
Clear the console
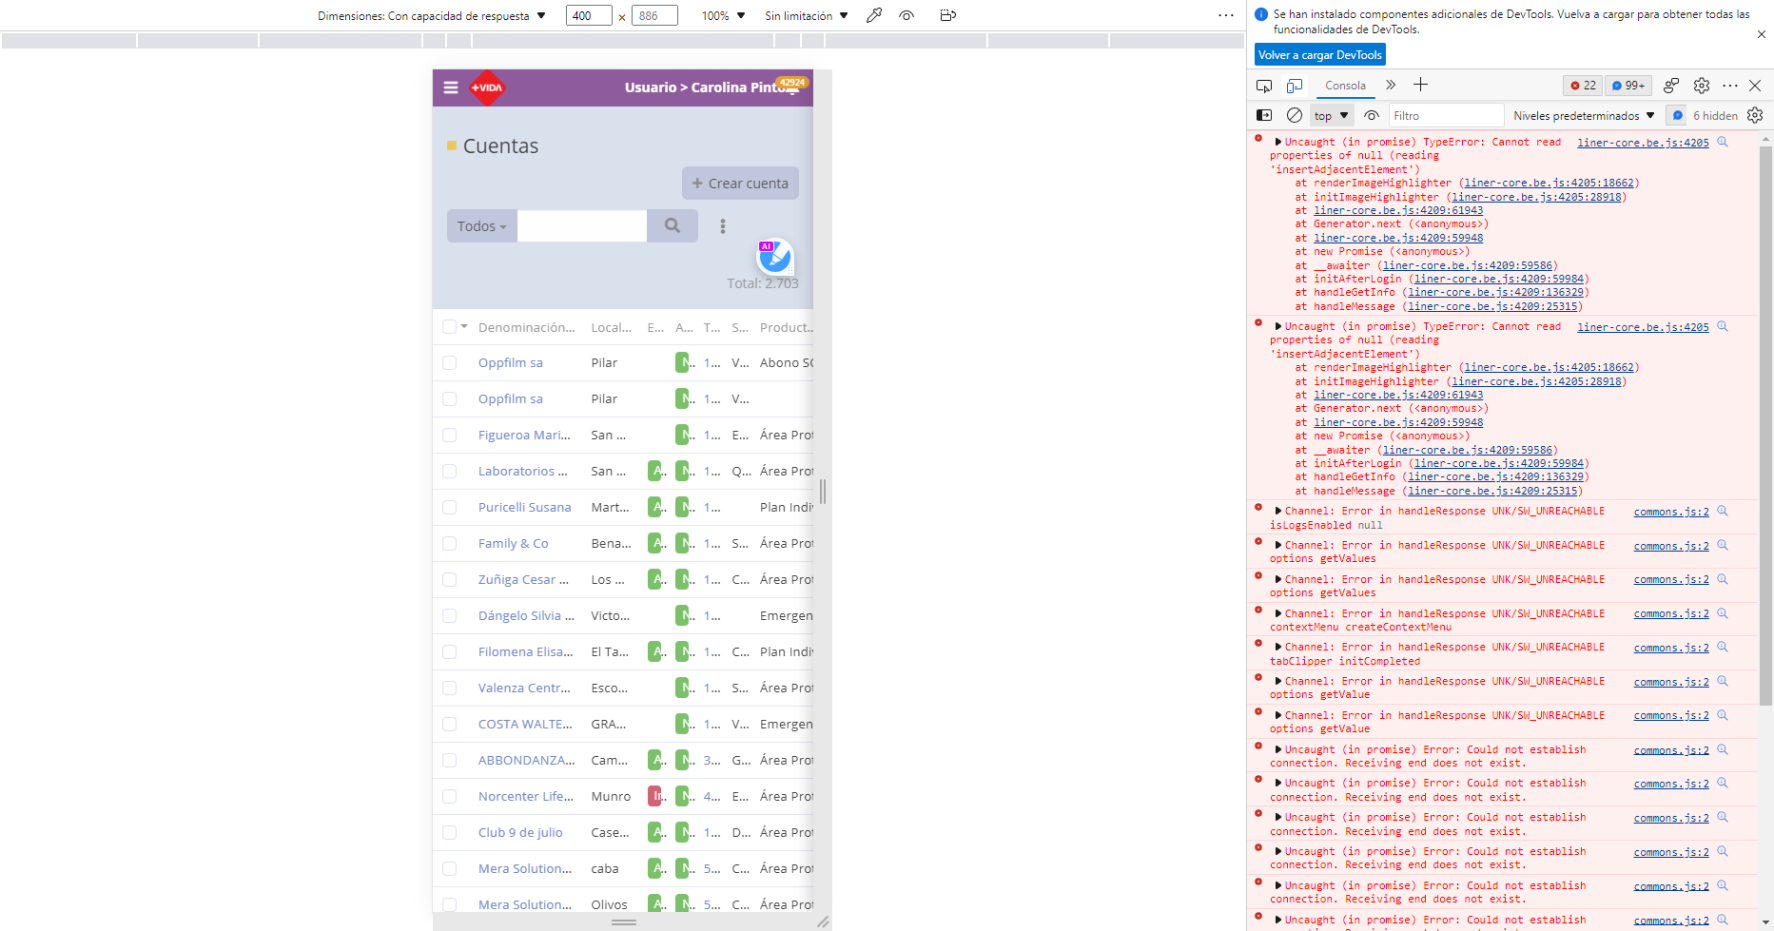pos(1294,116)
